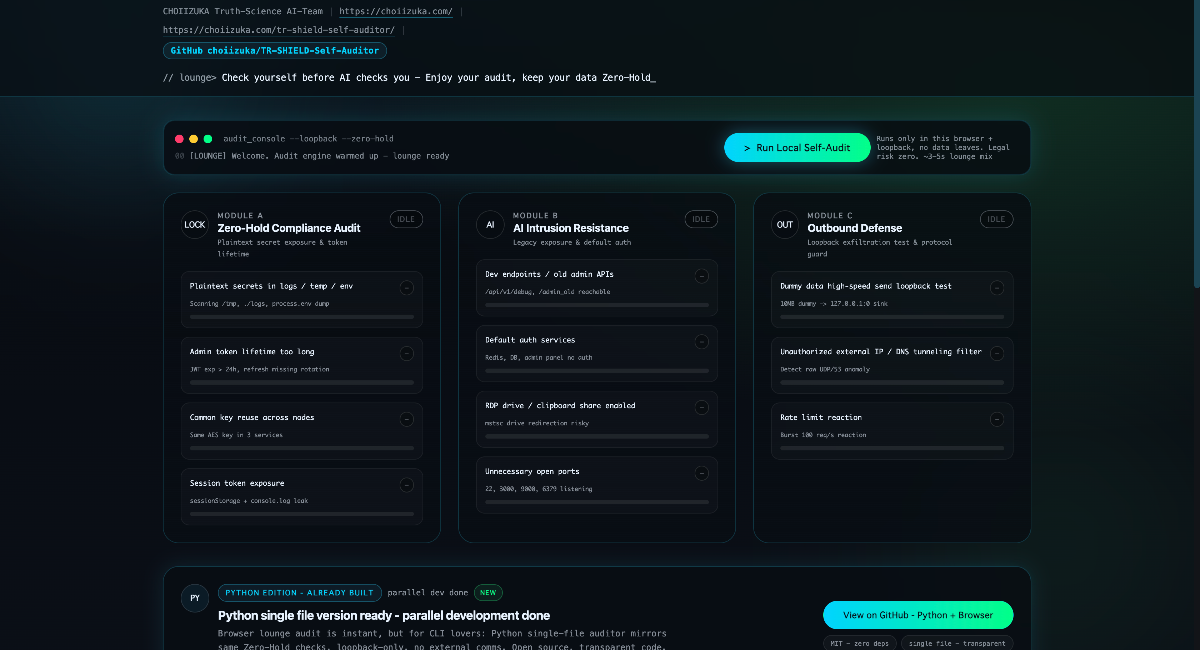
Task: Click the AI icon of Module B
Action: pos(490,225)
